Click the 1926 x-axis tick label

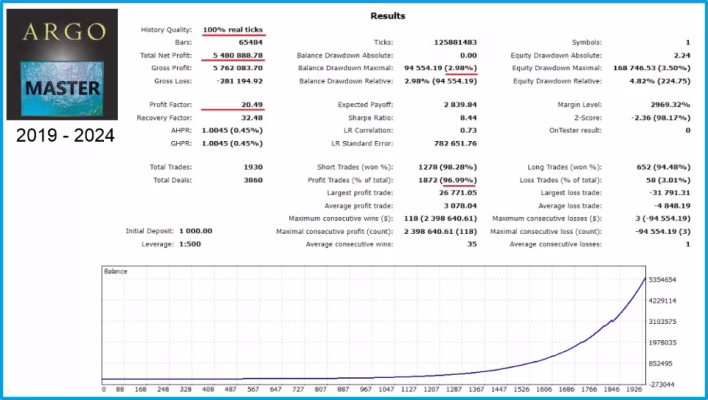[634, 389]
